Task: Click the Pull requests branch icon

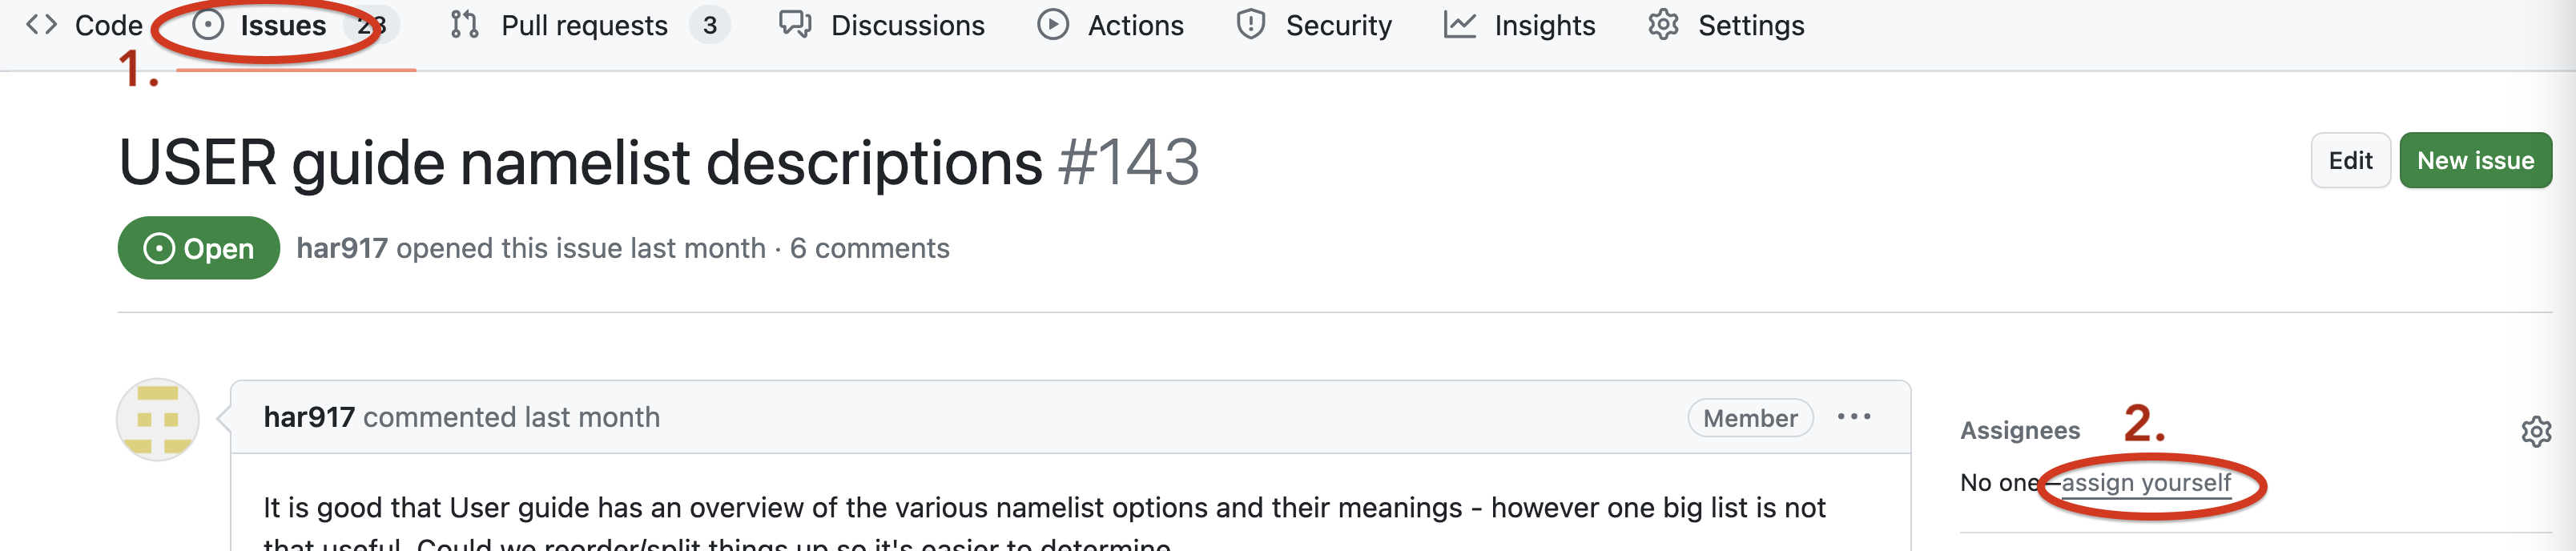Action: (464, 24)
